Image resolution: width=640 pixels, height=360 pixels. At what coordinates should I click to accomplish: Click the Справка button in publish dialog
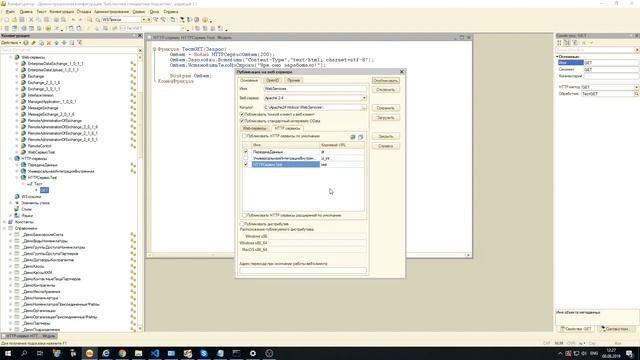tap(385, 146)
